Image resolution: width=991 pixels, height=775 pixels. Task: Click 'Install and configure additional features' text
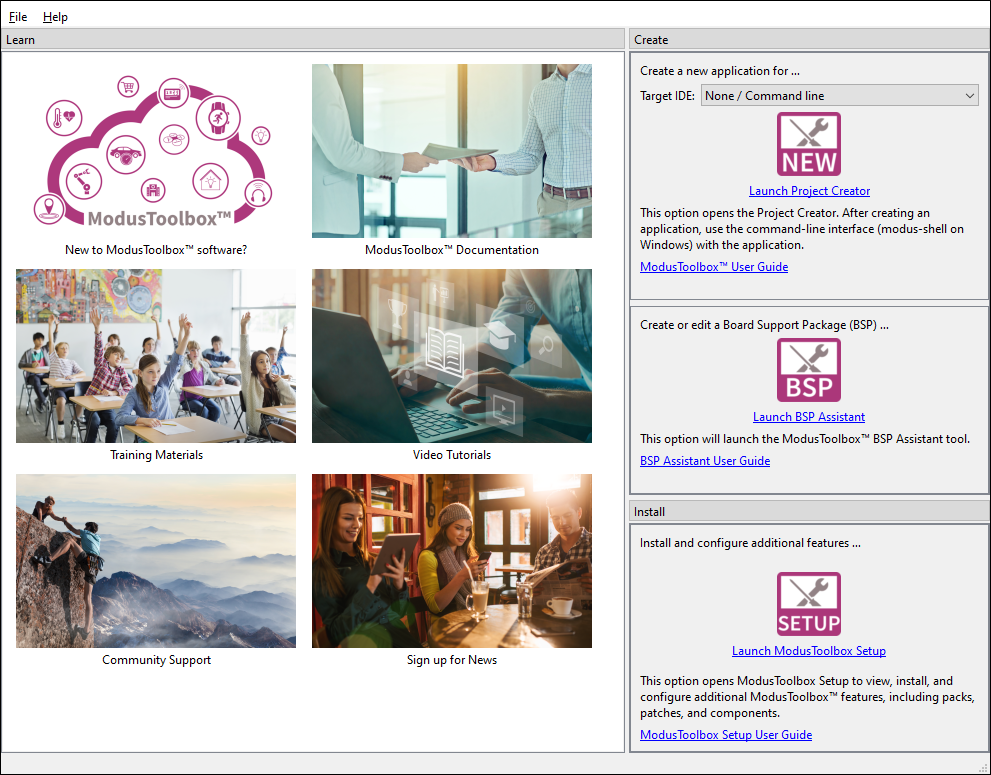[x=750, y=543]
